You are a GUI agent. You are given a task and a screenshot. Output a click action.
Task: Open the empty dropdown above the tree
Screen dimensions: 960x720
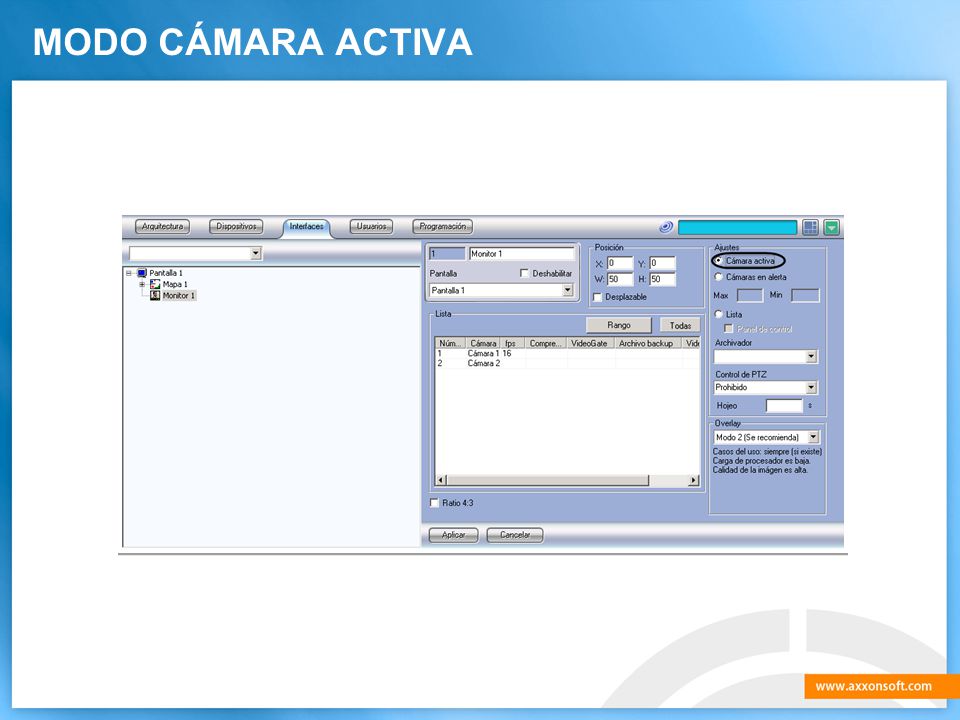click(256, 253)
